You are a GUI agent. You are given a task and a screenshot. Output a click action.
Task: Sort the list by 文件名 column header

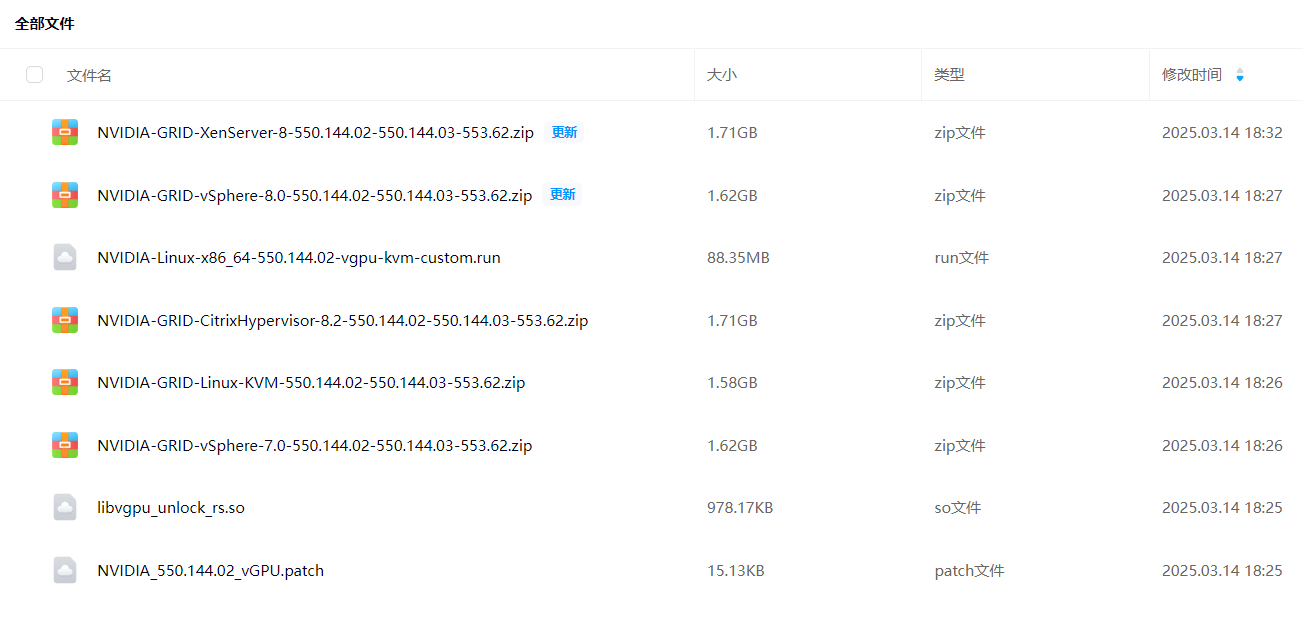click(x=89, y=75)
